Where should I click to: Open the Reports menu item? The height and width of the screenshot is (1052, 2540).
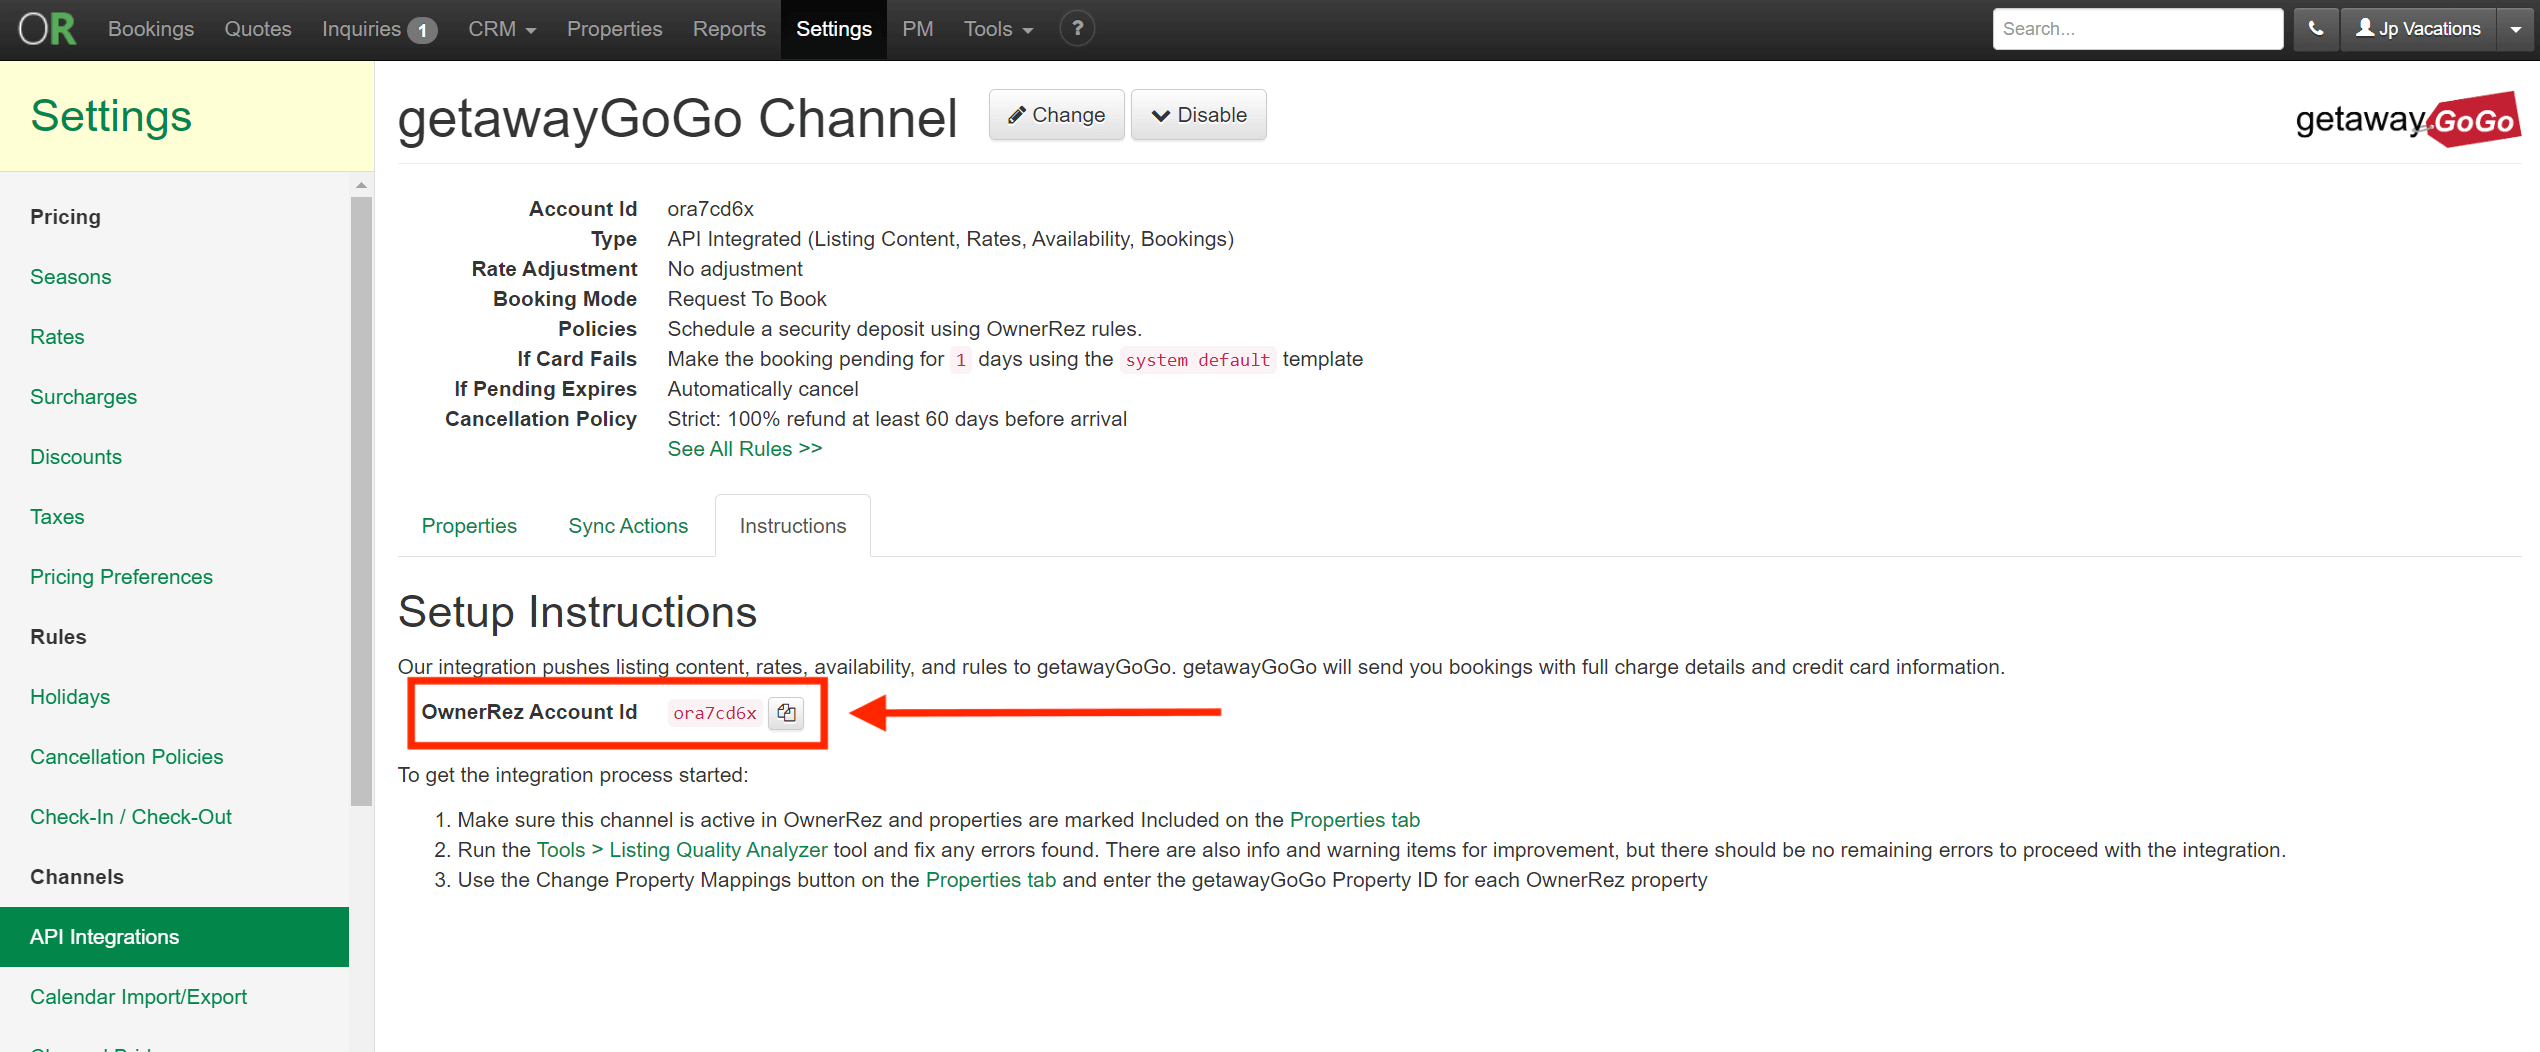[x=729, y=29]
